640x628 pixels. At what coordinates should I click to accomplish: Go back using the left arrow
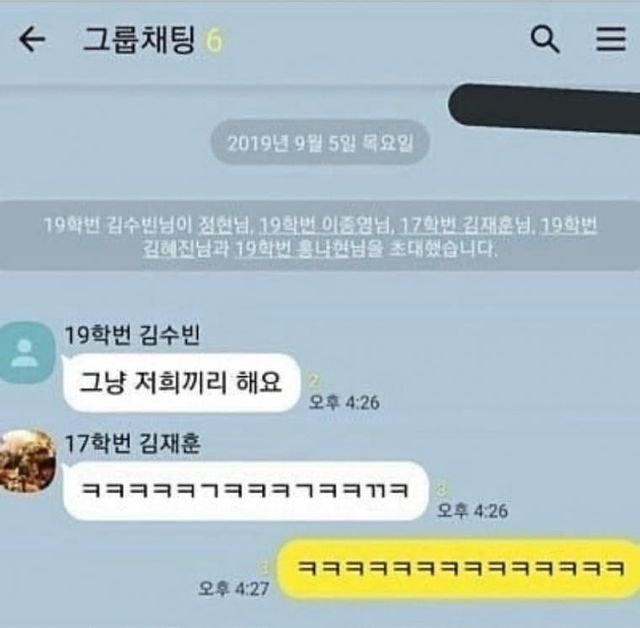point(32,39)
